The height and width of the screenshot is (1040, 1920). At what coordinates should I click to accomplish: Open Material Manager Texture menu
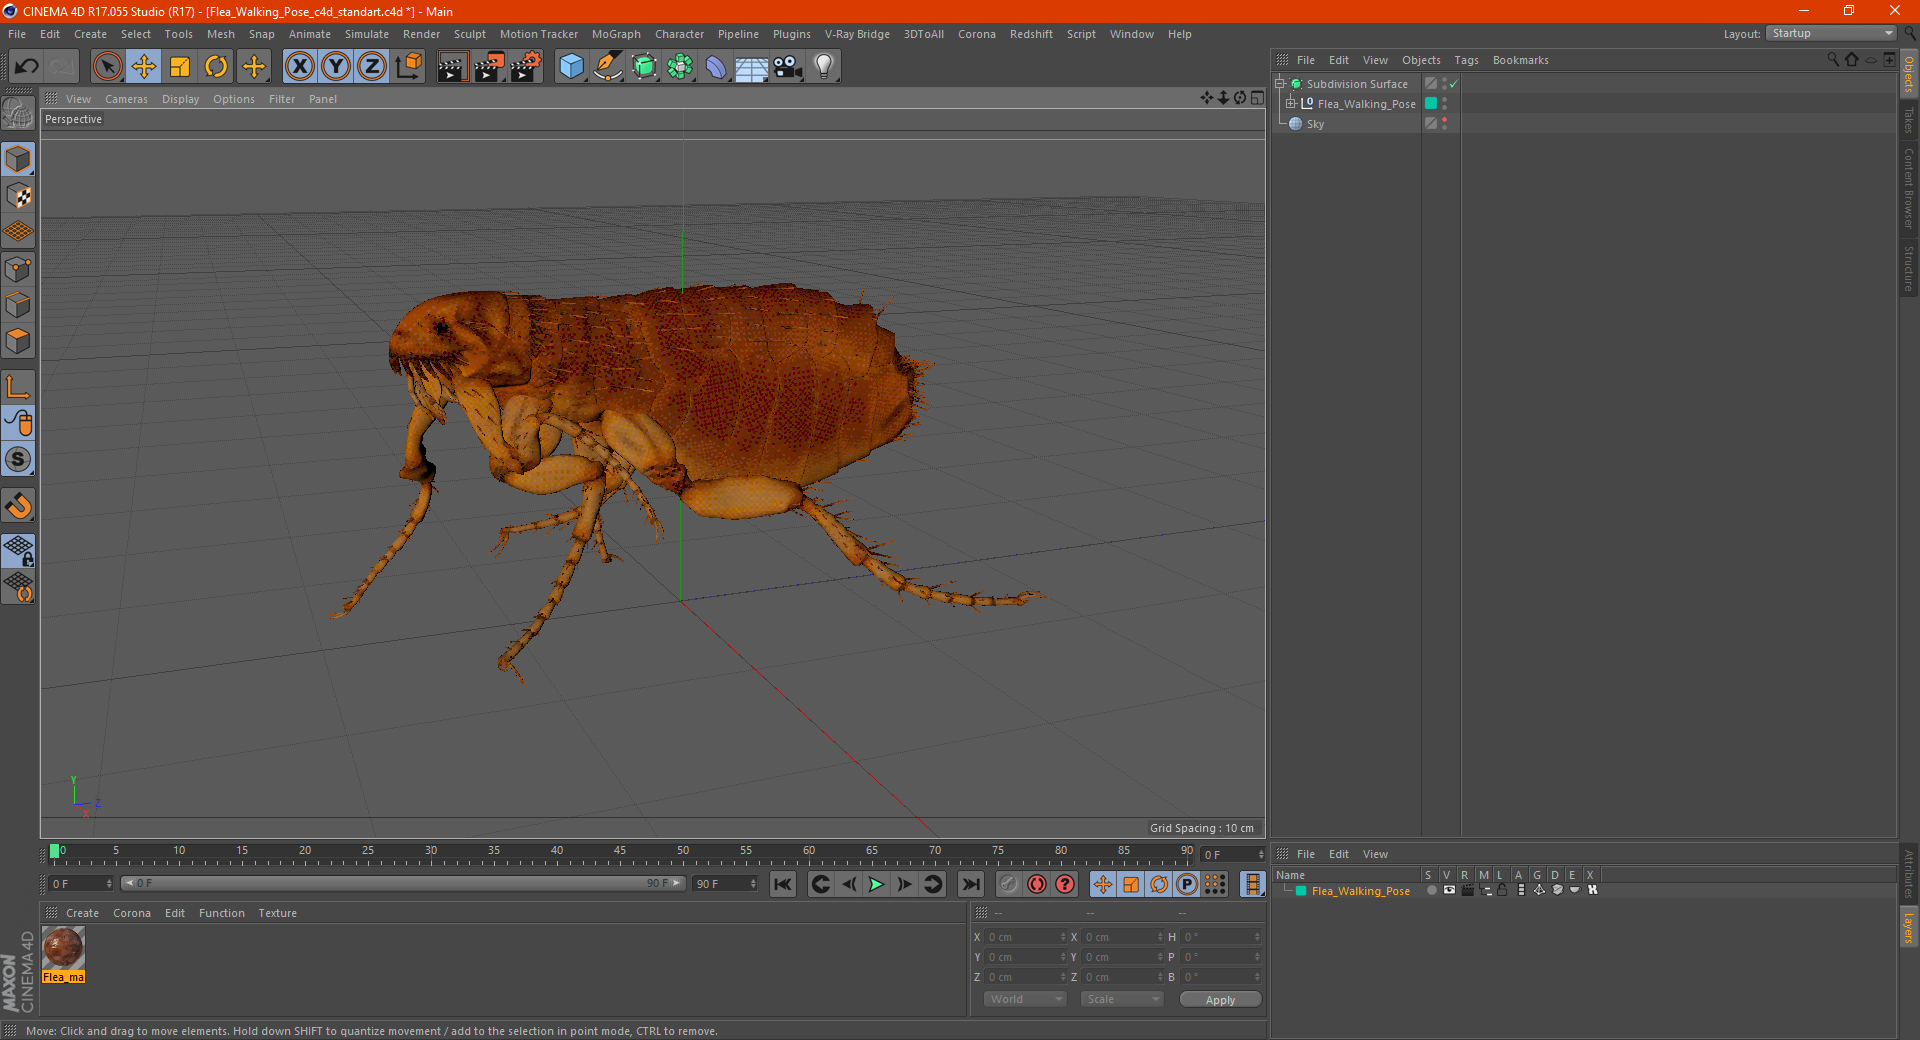pos(277,913)
